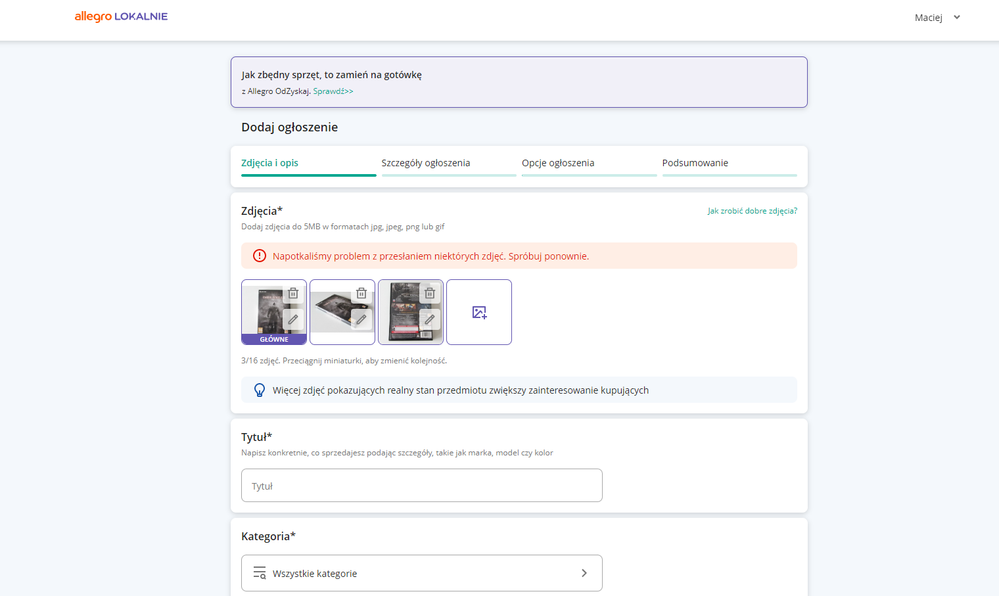Edit the first photo with pencil icon
The width and height of the screenshot is (999, 596).
click(293, 319)
